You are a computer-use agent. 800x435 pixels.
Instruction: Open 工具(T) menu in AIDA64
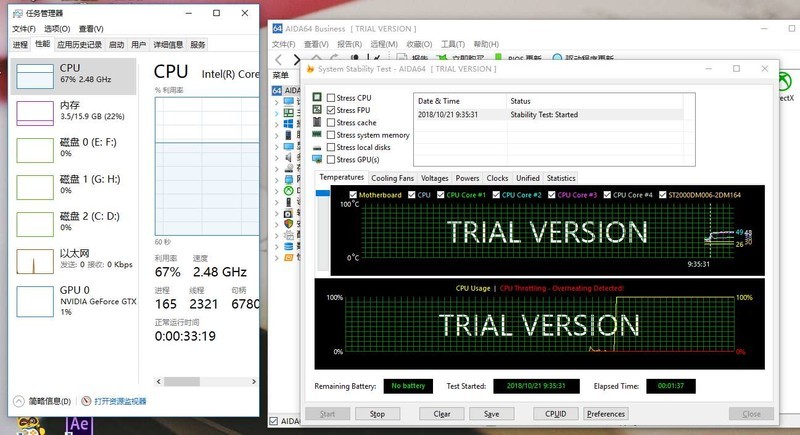pos(453,44)
